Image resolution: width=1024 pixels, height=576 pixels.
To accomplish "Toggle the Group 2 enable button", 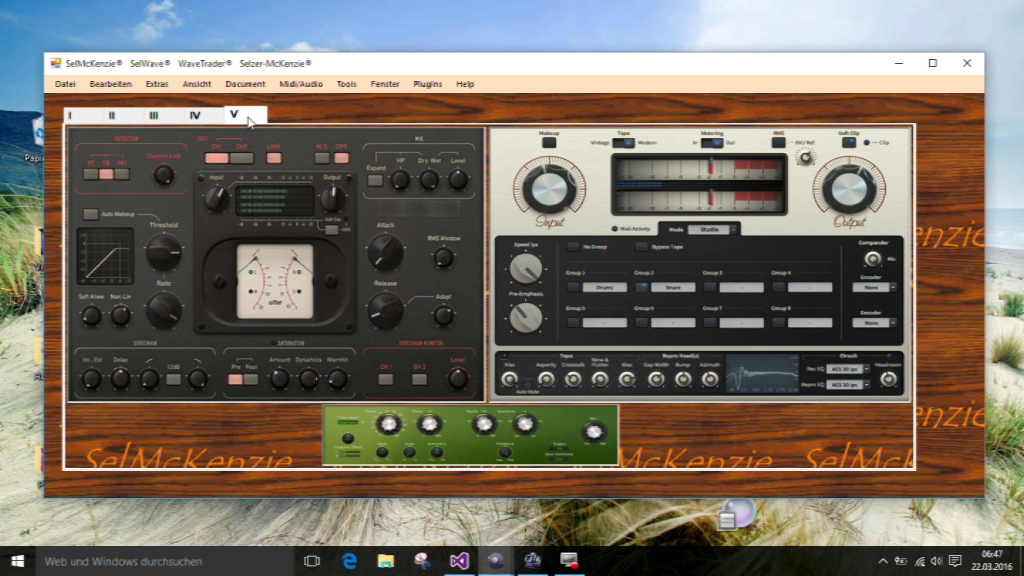I will click(641, 287).
